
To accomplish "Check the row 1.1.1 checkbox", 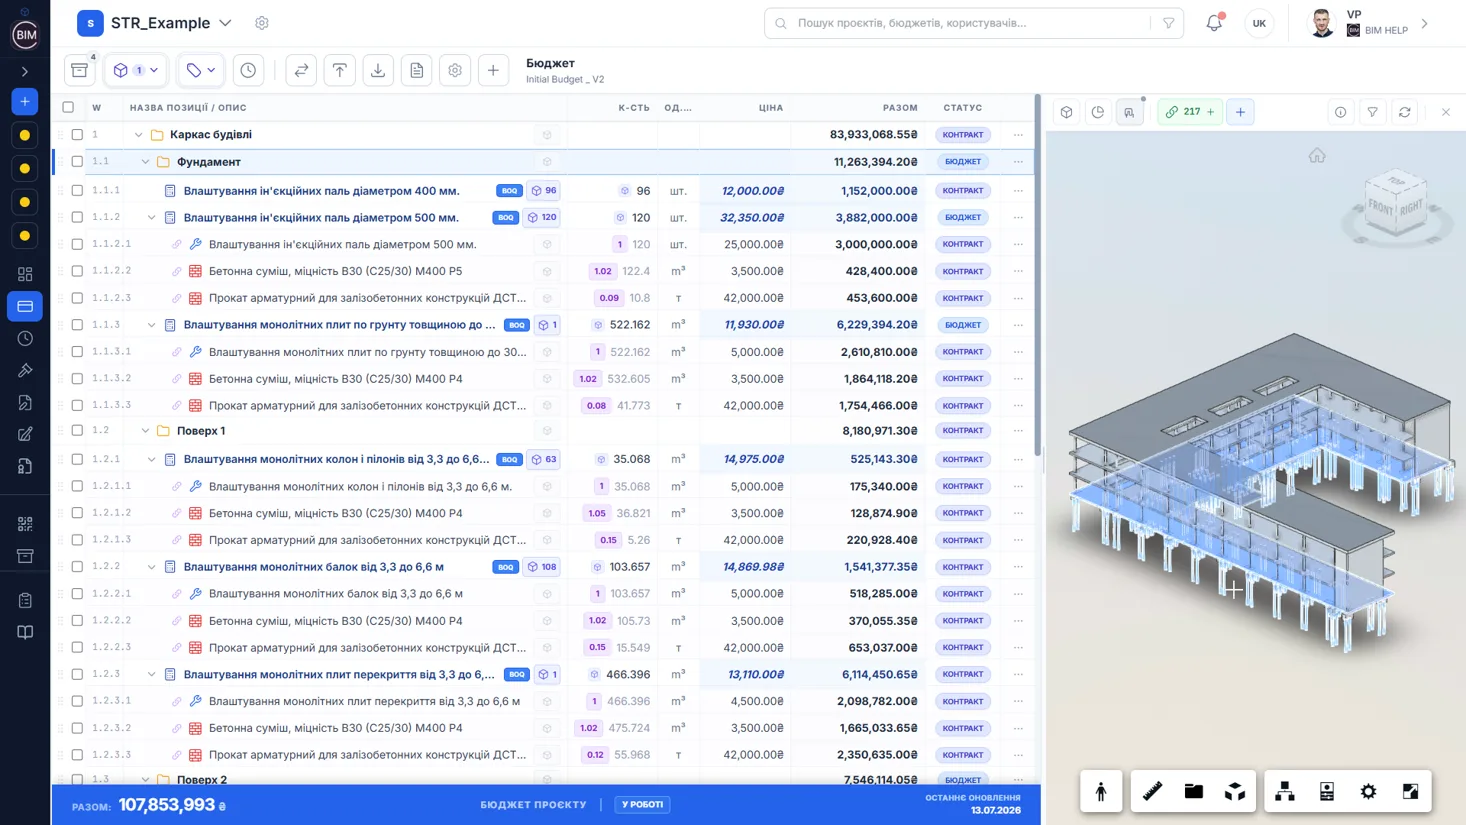I will 77,190.
